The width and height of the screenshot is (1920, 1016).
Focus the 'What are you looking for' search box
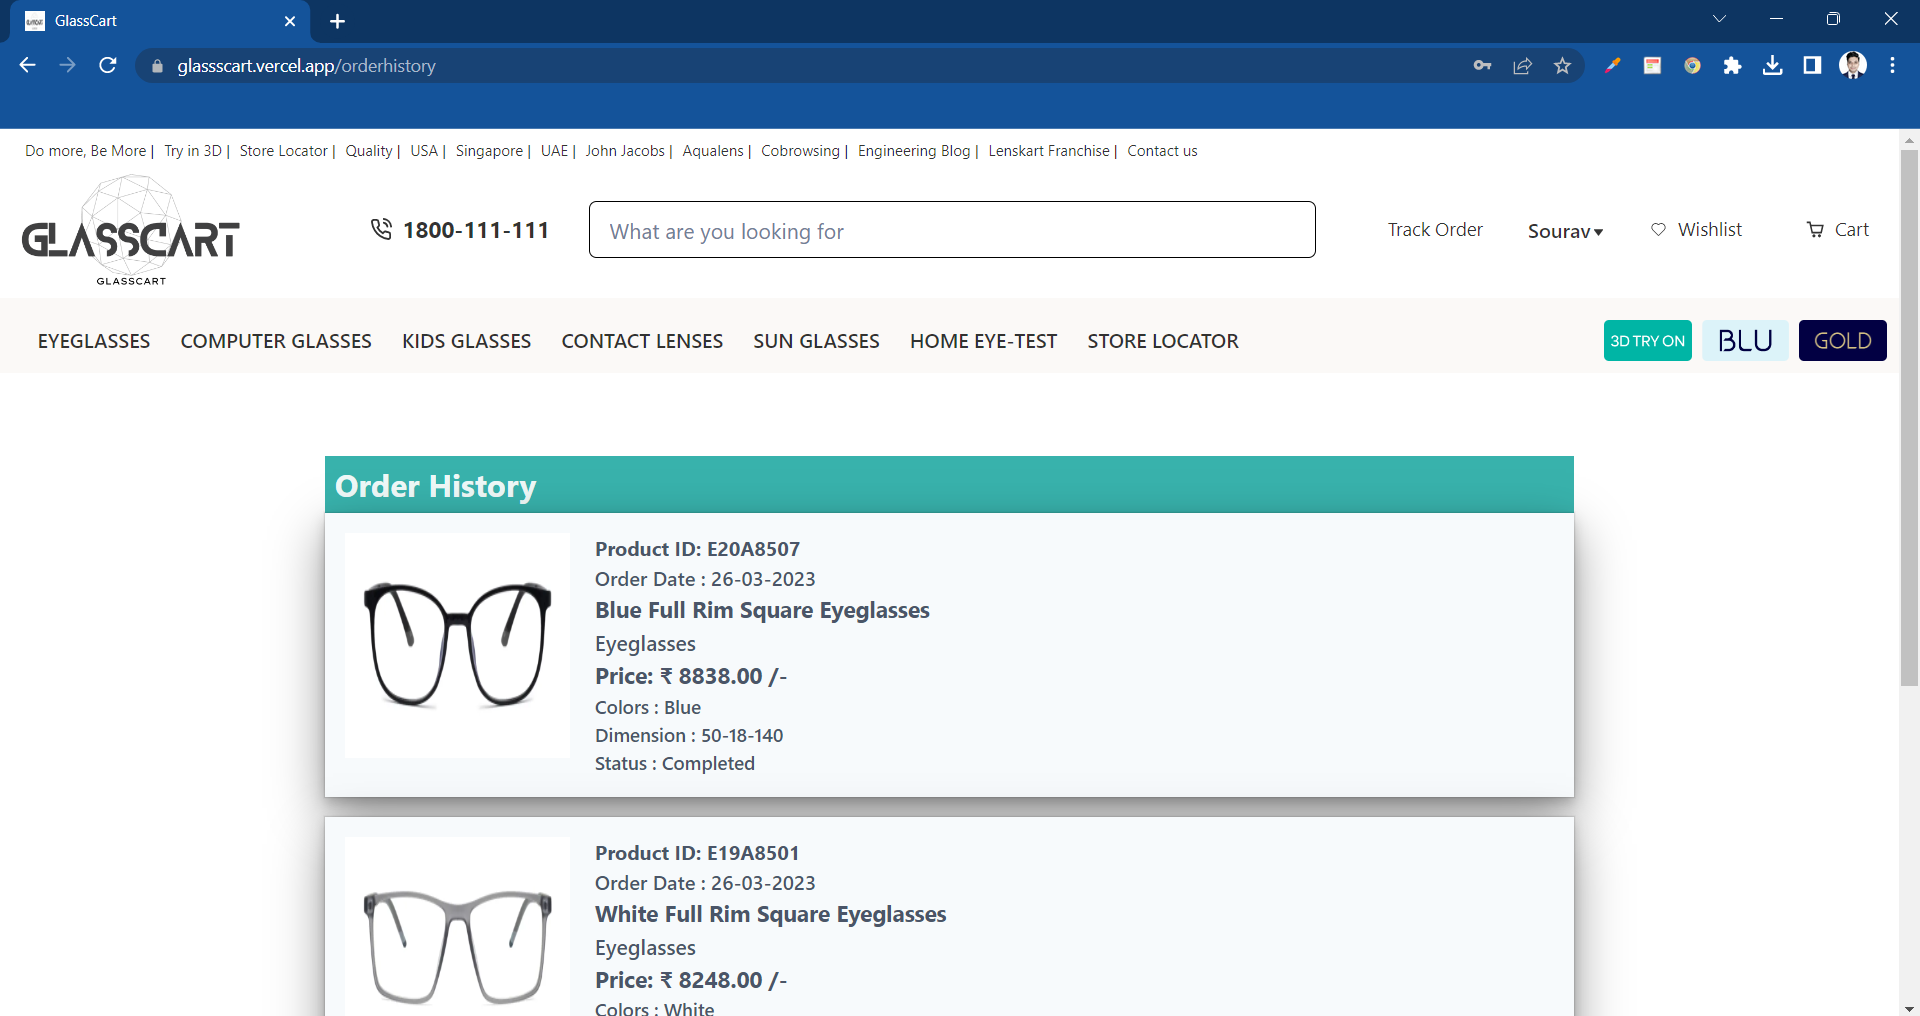coord(952,230)
